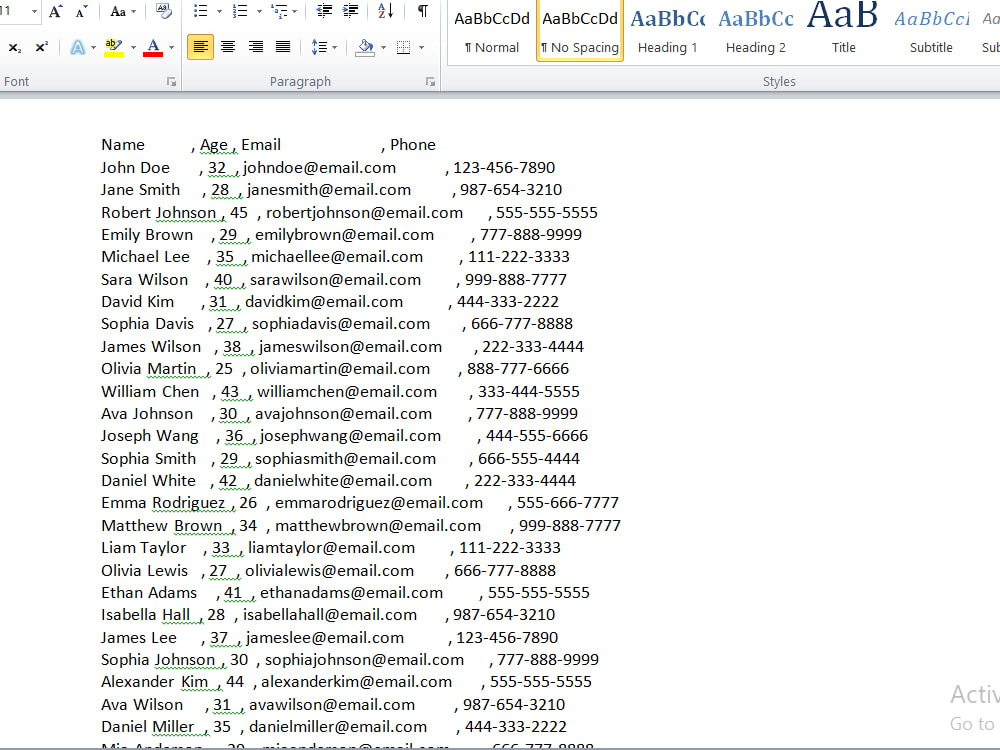1000x750 pixels.
Task: Click the email sophiadavis@email.com
Action: click(x=341, y=324)
